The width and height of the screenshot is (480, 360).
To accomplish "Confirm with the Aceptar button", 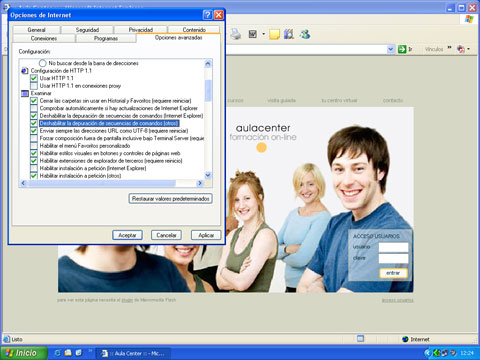I will pyautogui.click(x=127, y=235).
